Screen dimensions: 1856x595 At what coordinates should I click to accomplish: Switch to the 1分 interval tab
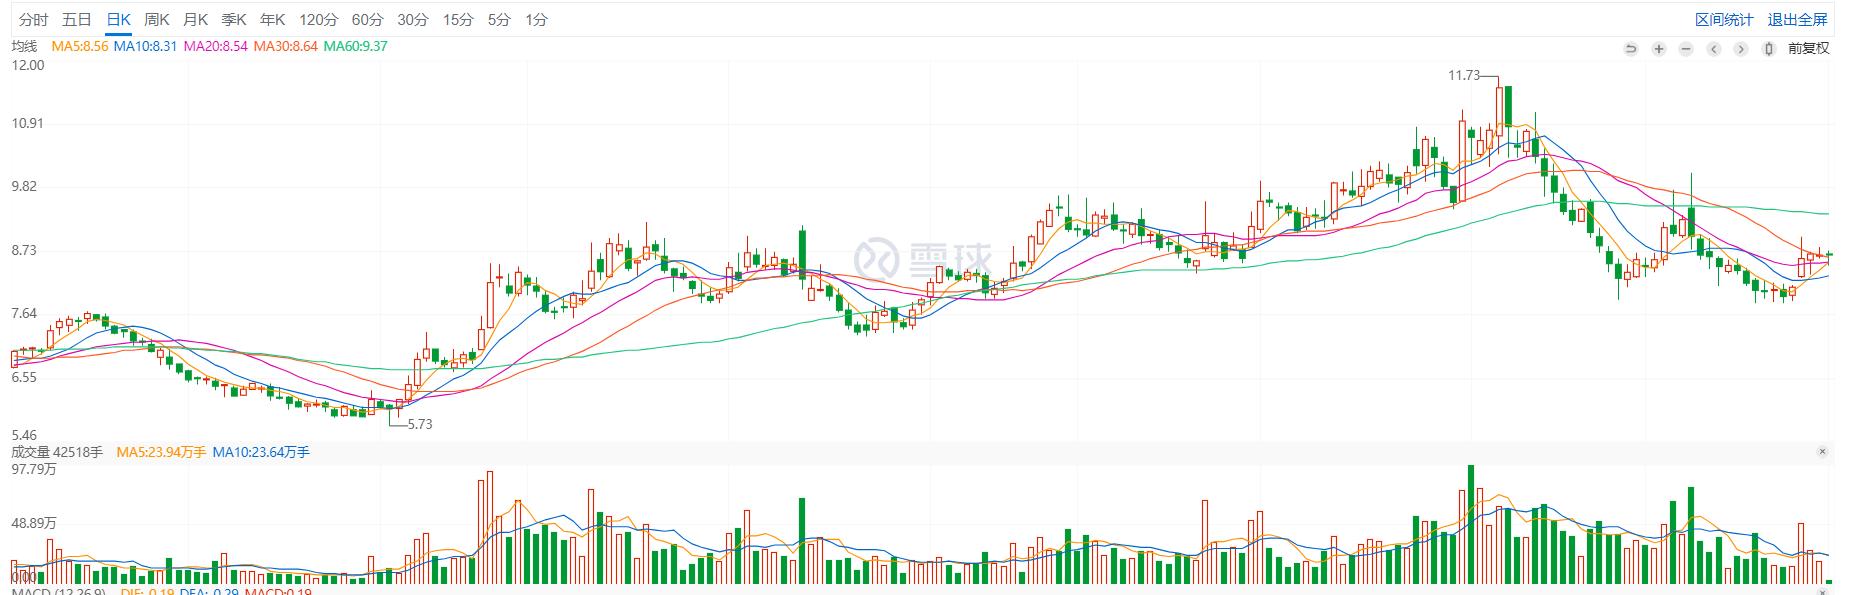point(536,20)
